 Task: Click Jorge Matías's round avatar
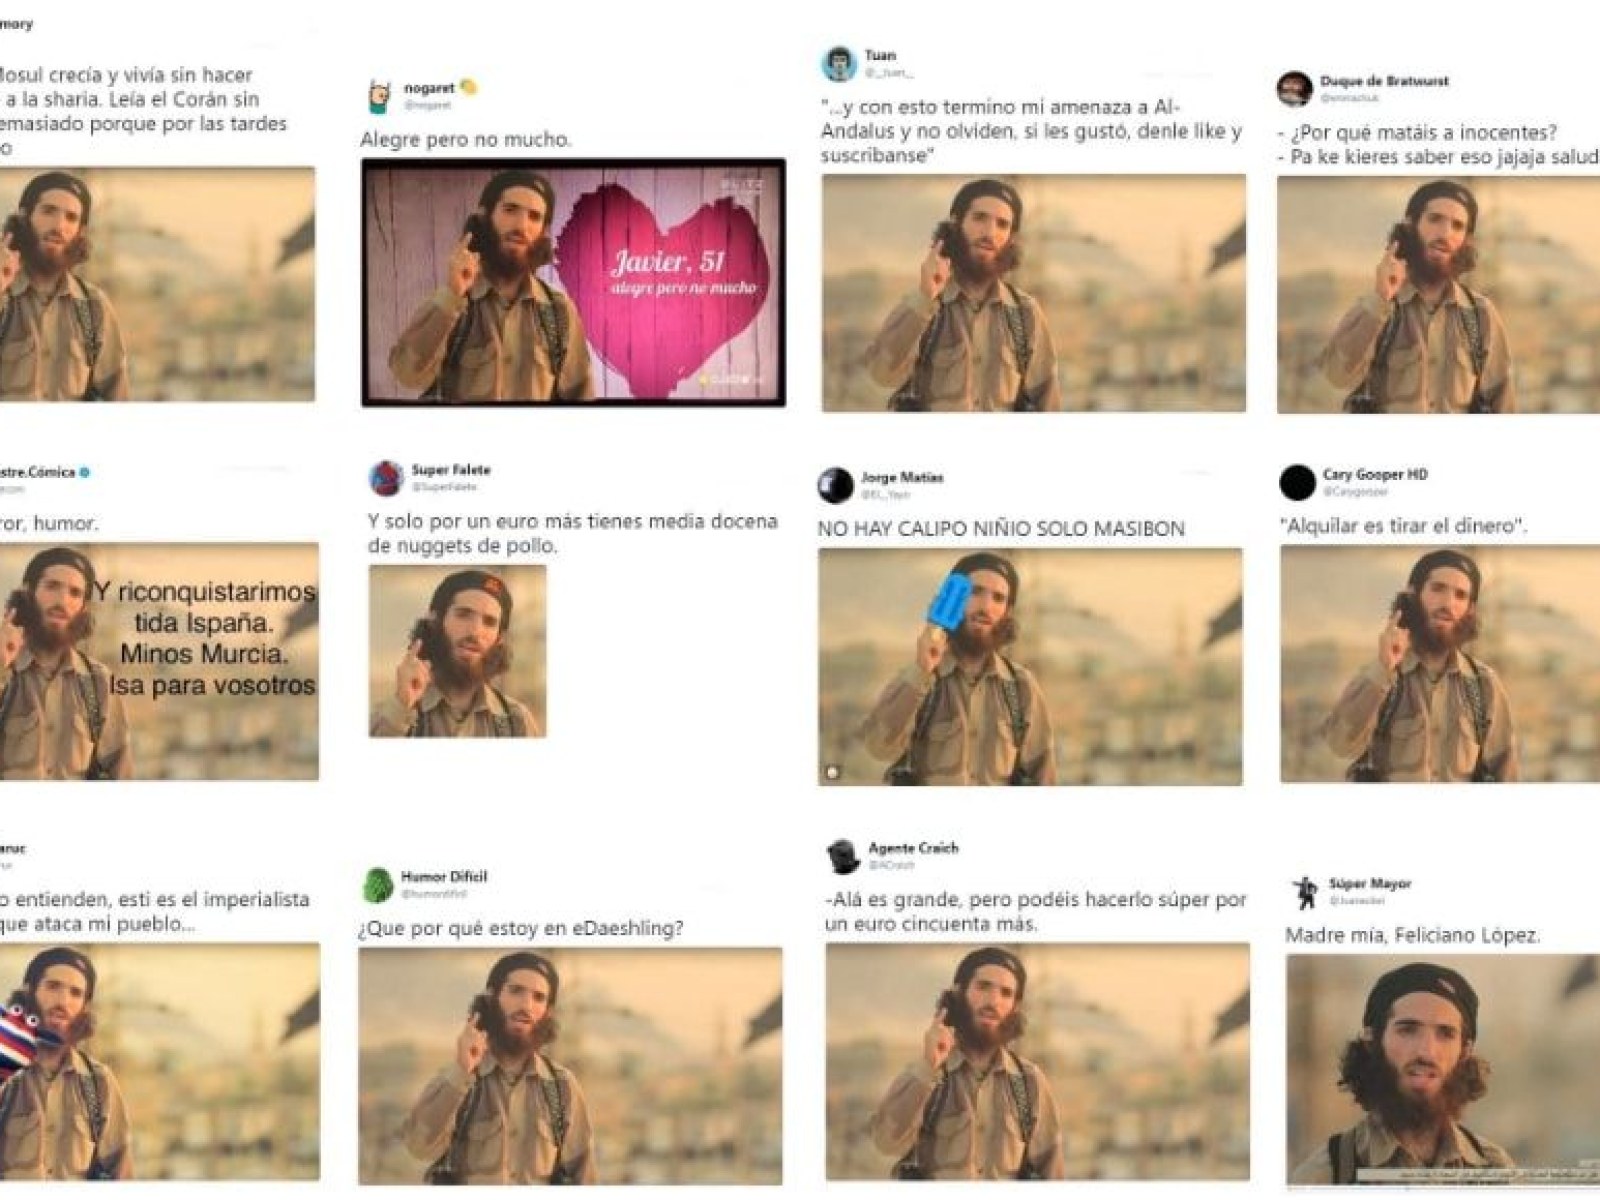point(835,485)
